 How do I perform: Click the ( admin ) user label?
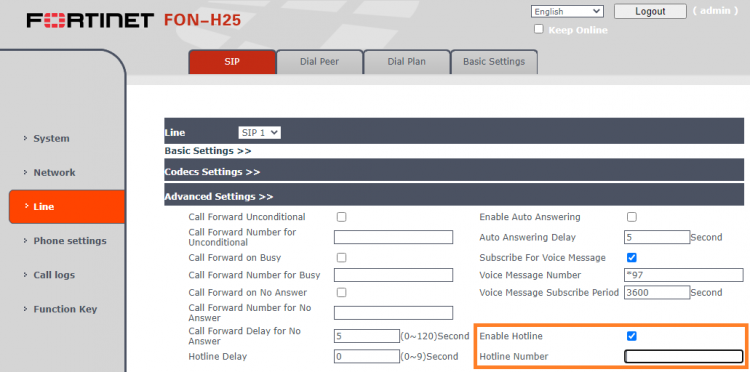pyautogui.click(x=716, y=11)
